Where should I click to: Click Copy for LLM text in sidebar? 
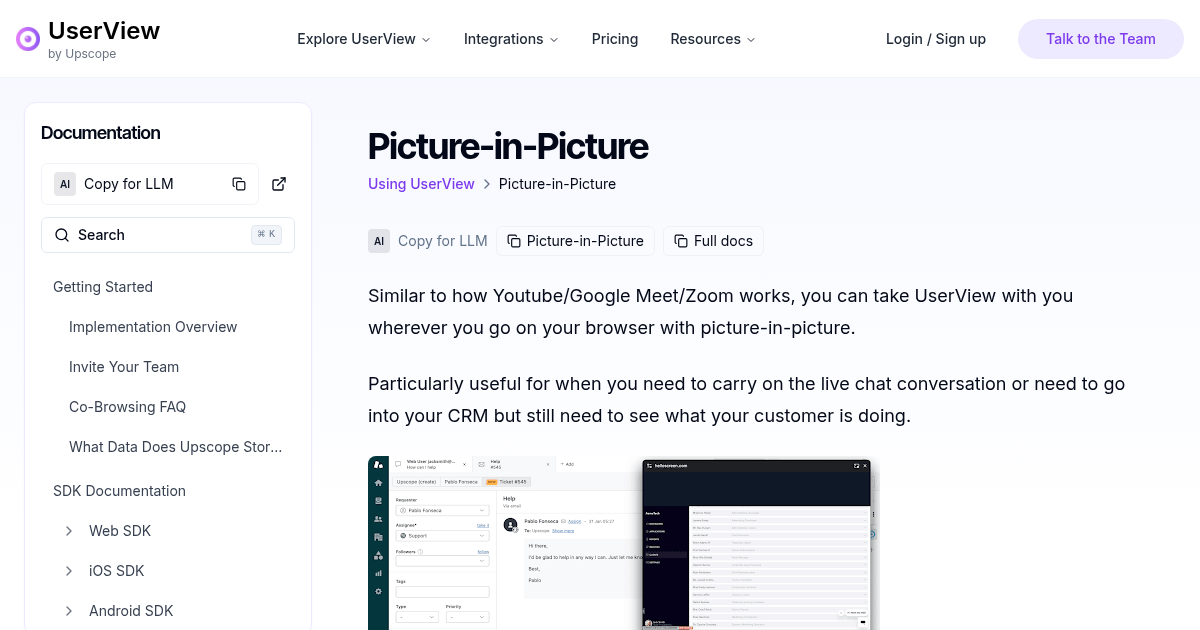pyautogui.click(x=129, y=184)
